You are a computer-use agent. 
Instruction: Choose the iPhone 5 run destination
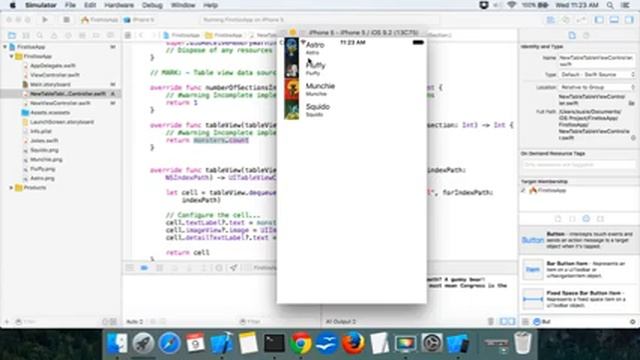140,20
